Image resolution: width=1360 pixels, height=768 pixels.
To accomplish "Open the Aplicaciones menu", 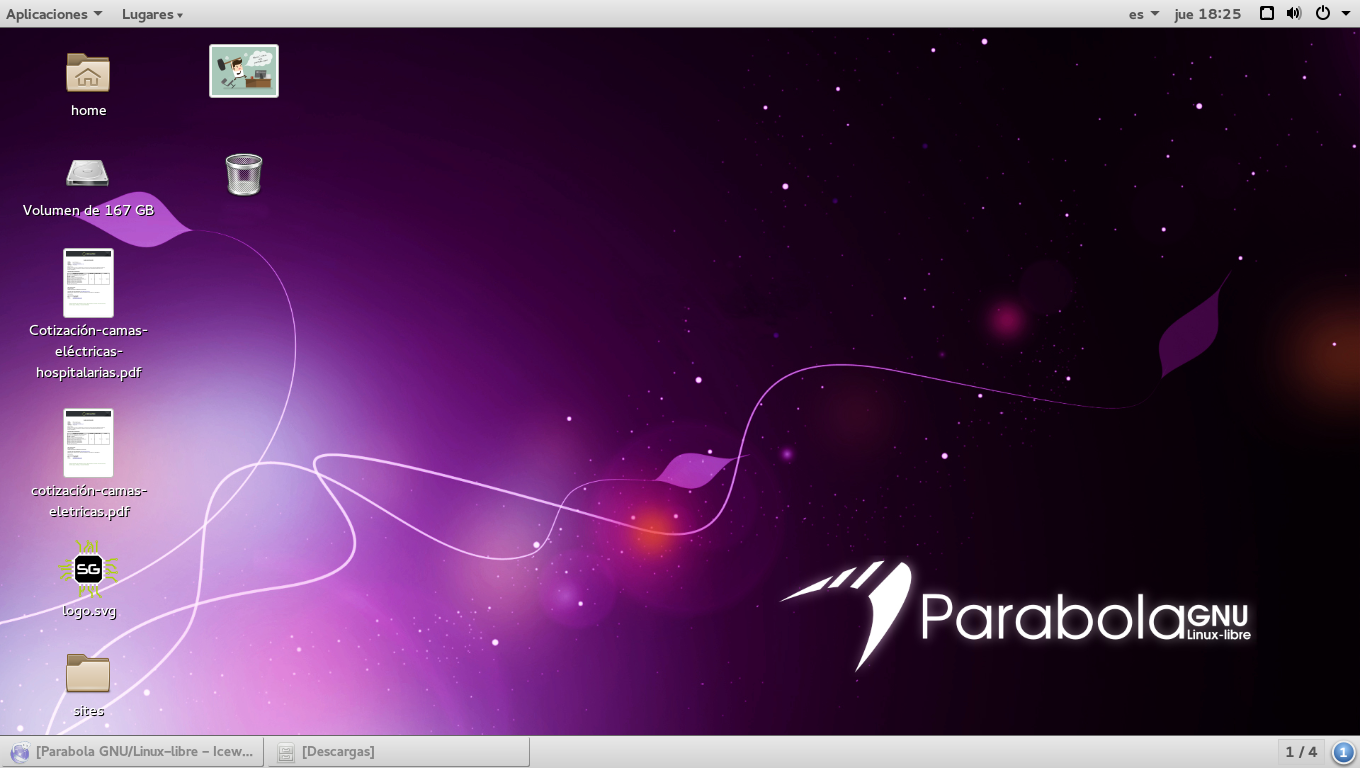I will coord(47,13).
